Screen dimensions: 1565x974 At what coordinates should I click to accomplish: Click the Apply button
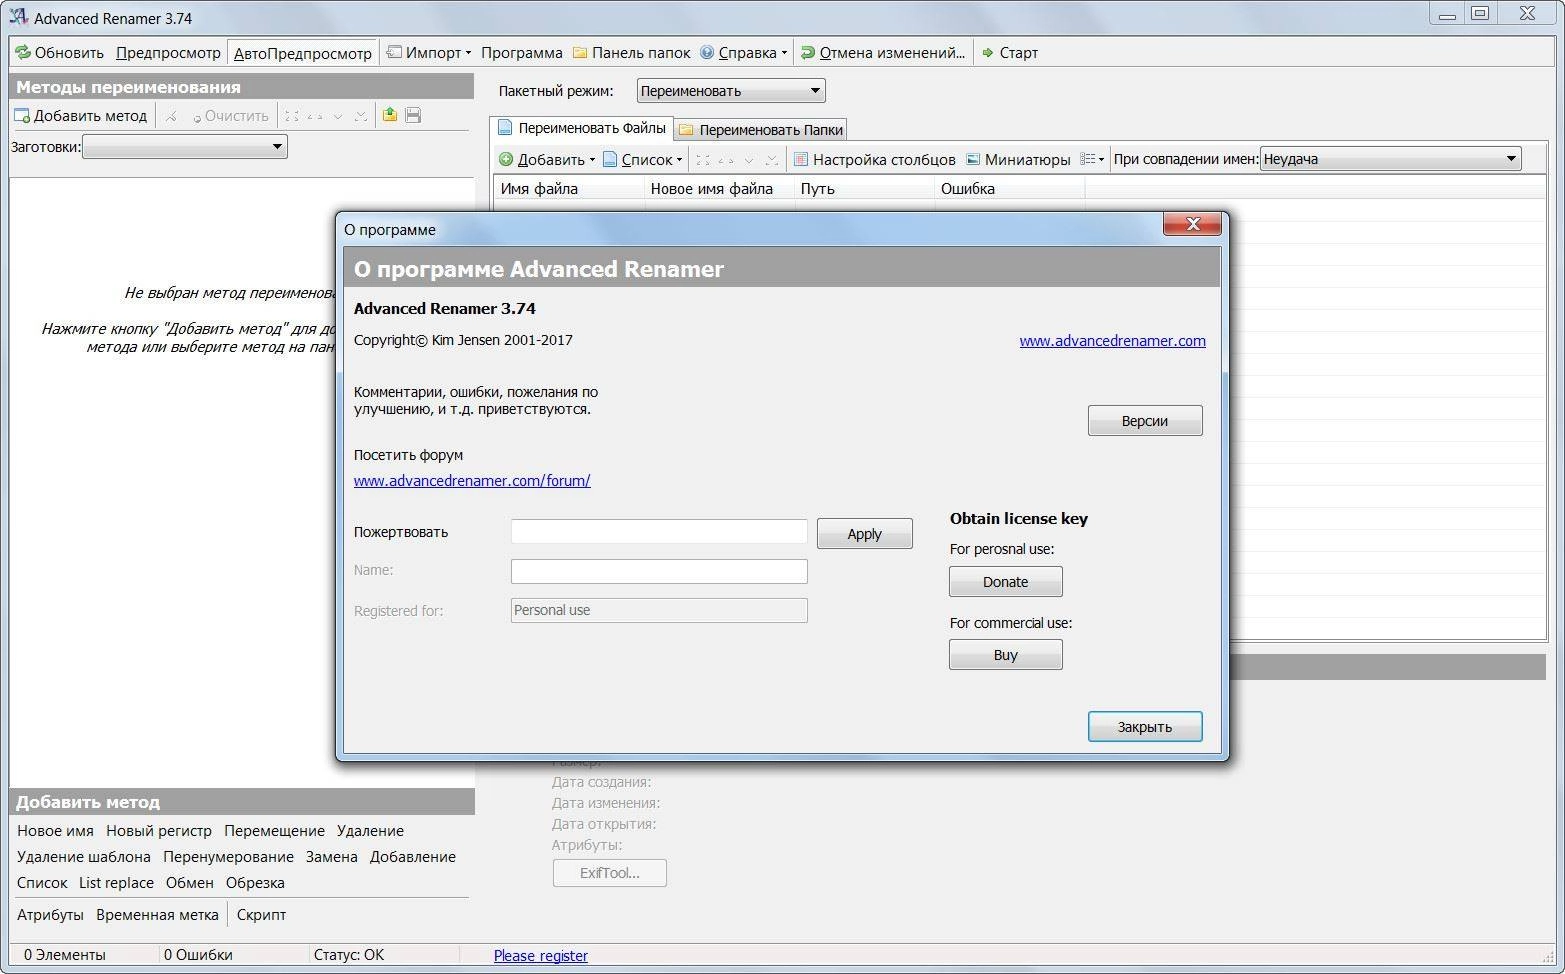point(865,534)
